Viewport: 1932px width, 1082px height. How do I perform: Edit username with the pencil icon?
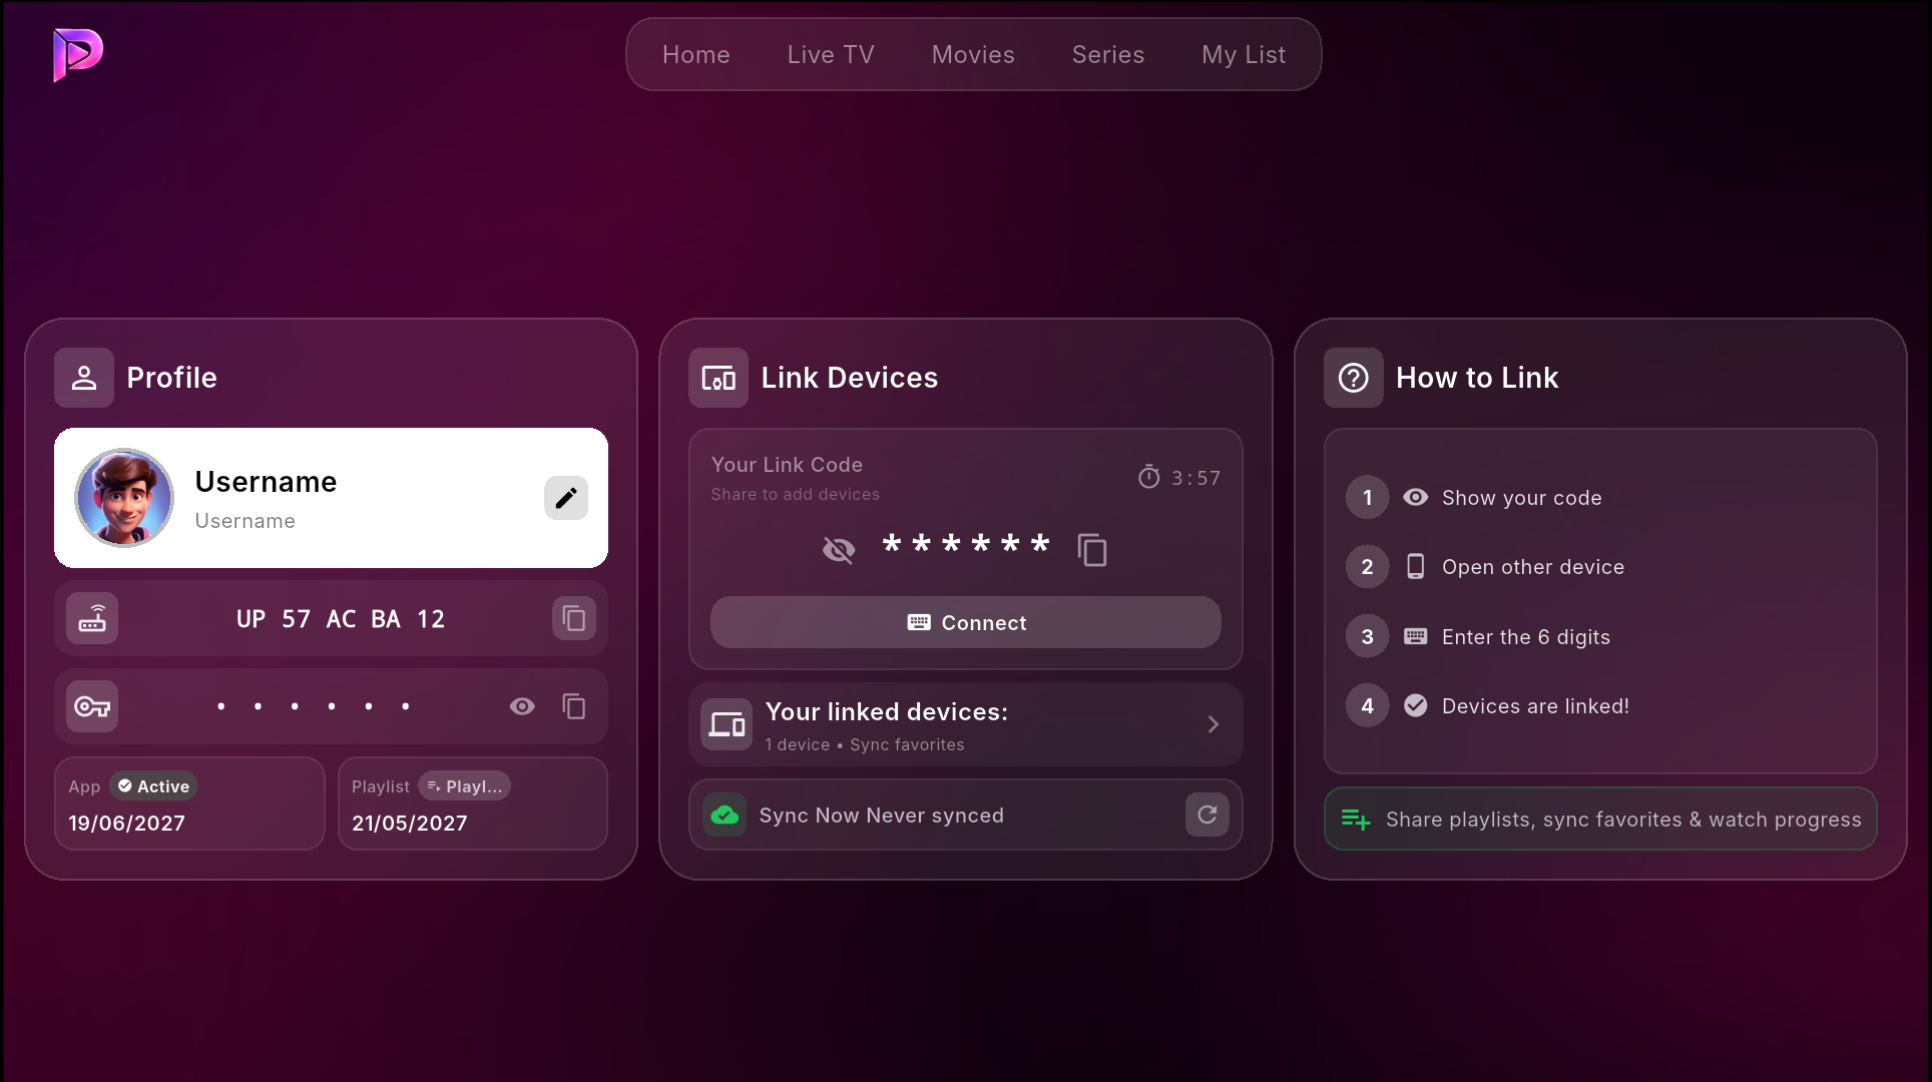click(566, 498)
